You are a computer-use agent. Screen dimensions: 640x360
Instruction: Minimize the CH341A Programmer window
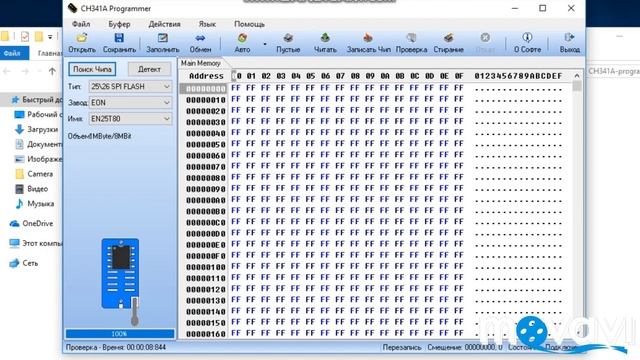515,8
